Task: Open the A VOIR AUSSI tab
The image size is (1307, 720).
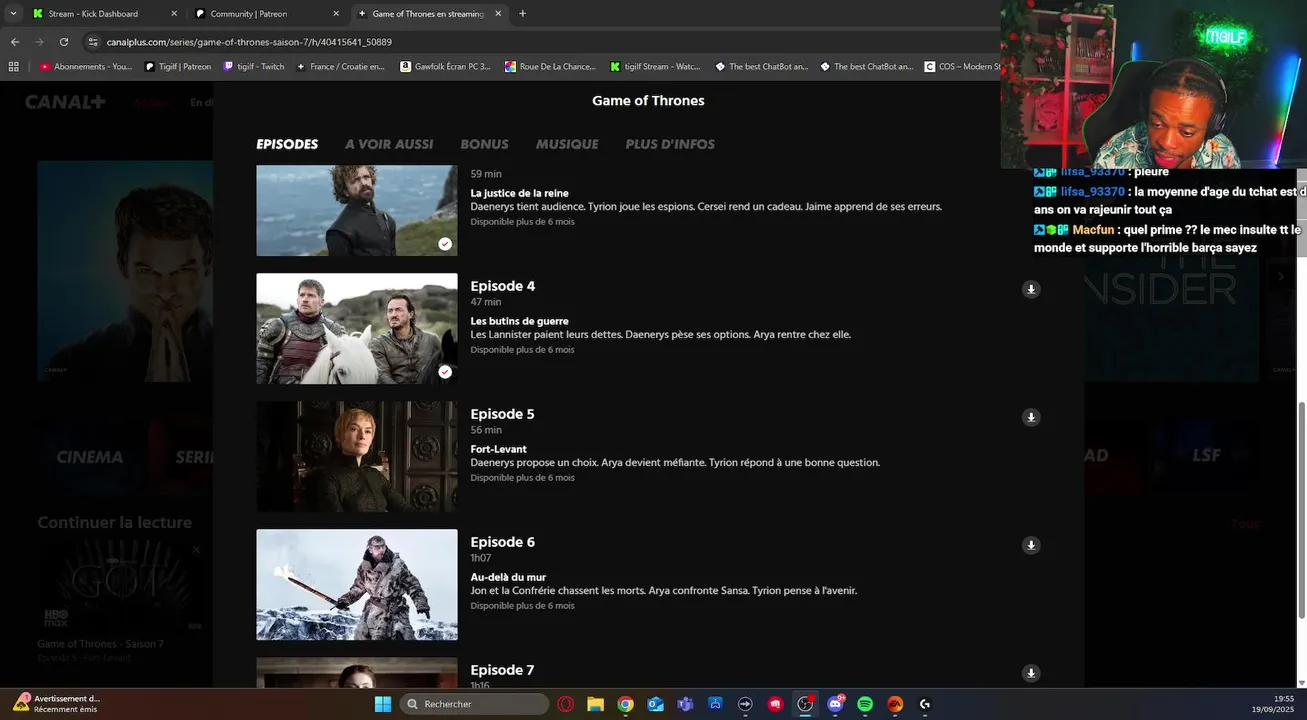Action: pyautogui.click(x=389, y=144)
